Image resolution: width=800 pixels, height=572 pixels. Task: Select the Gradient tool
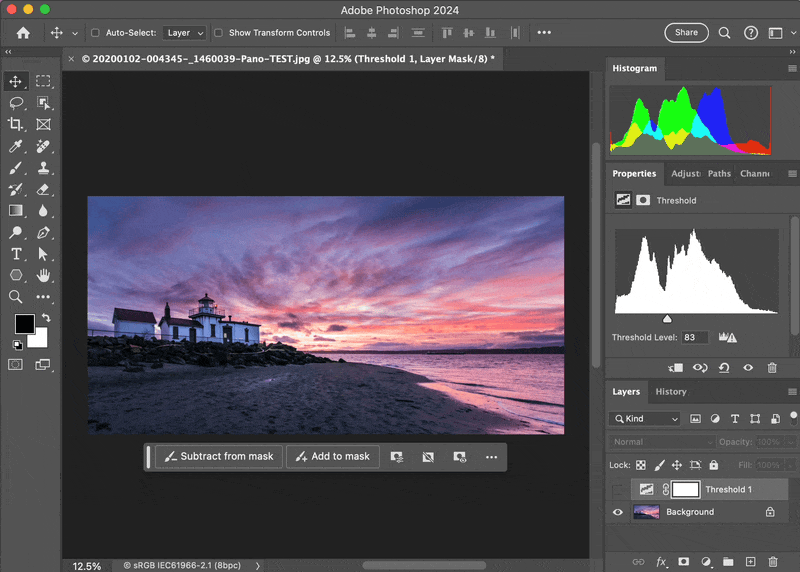click(15, 211)
